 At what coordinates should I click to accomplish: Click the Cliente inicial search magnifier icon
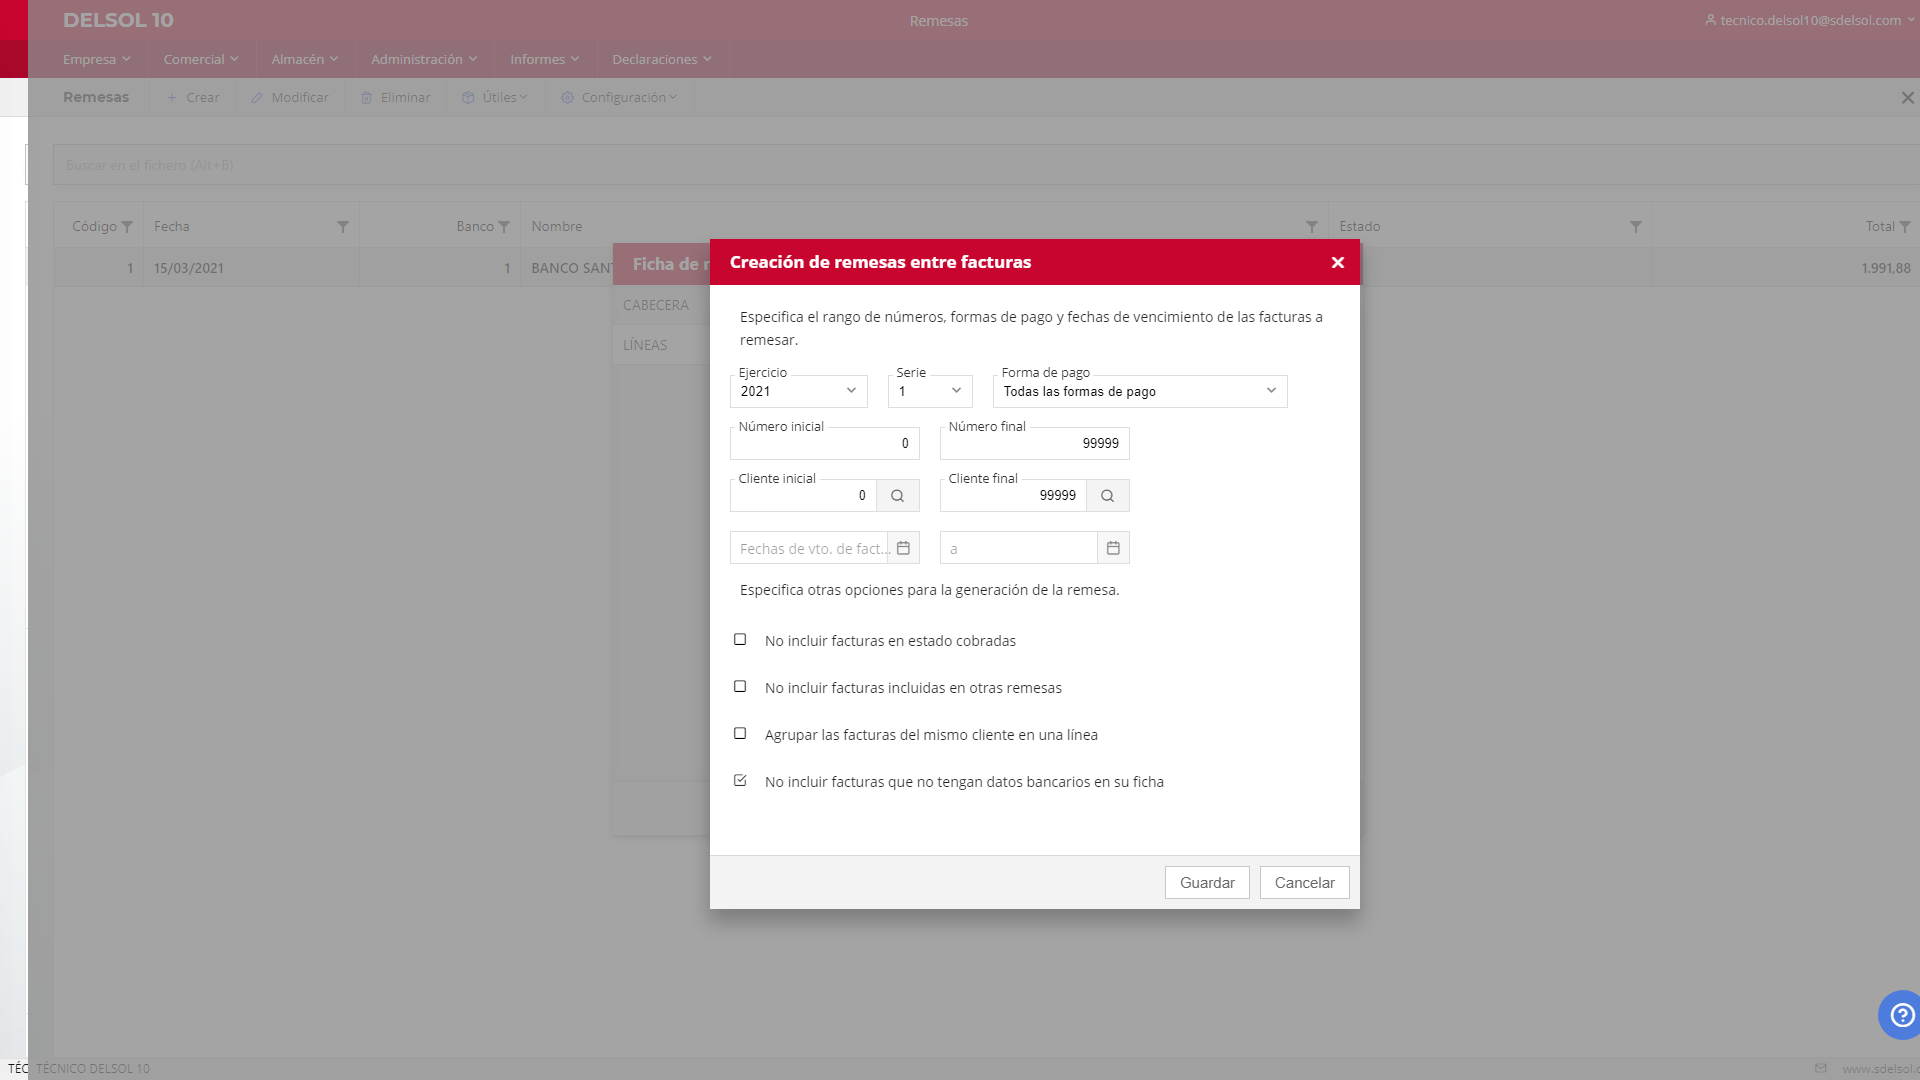coord(897,496)
